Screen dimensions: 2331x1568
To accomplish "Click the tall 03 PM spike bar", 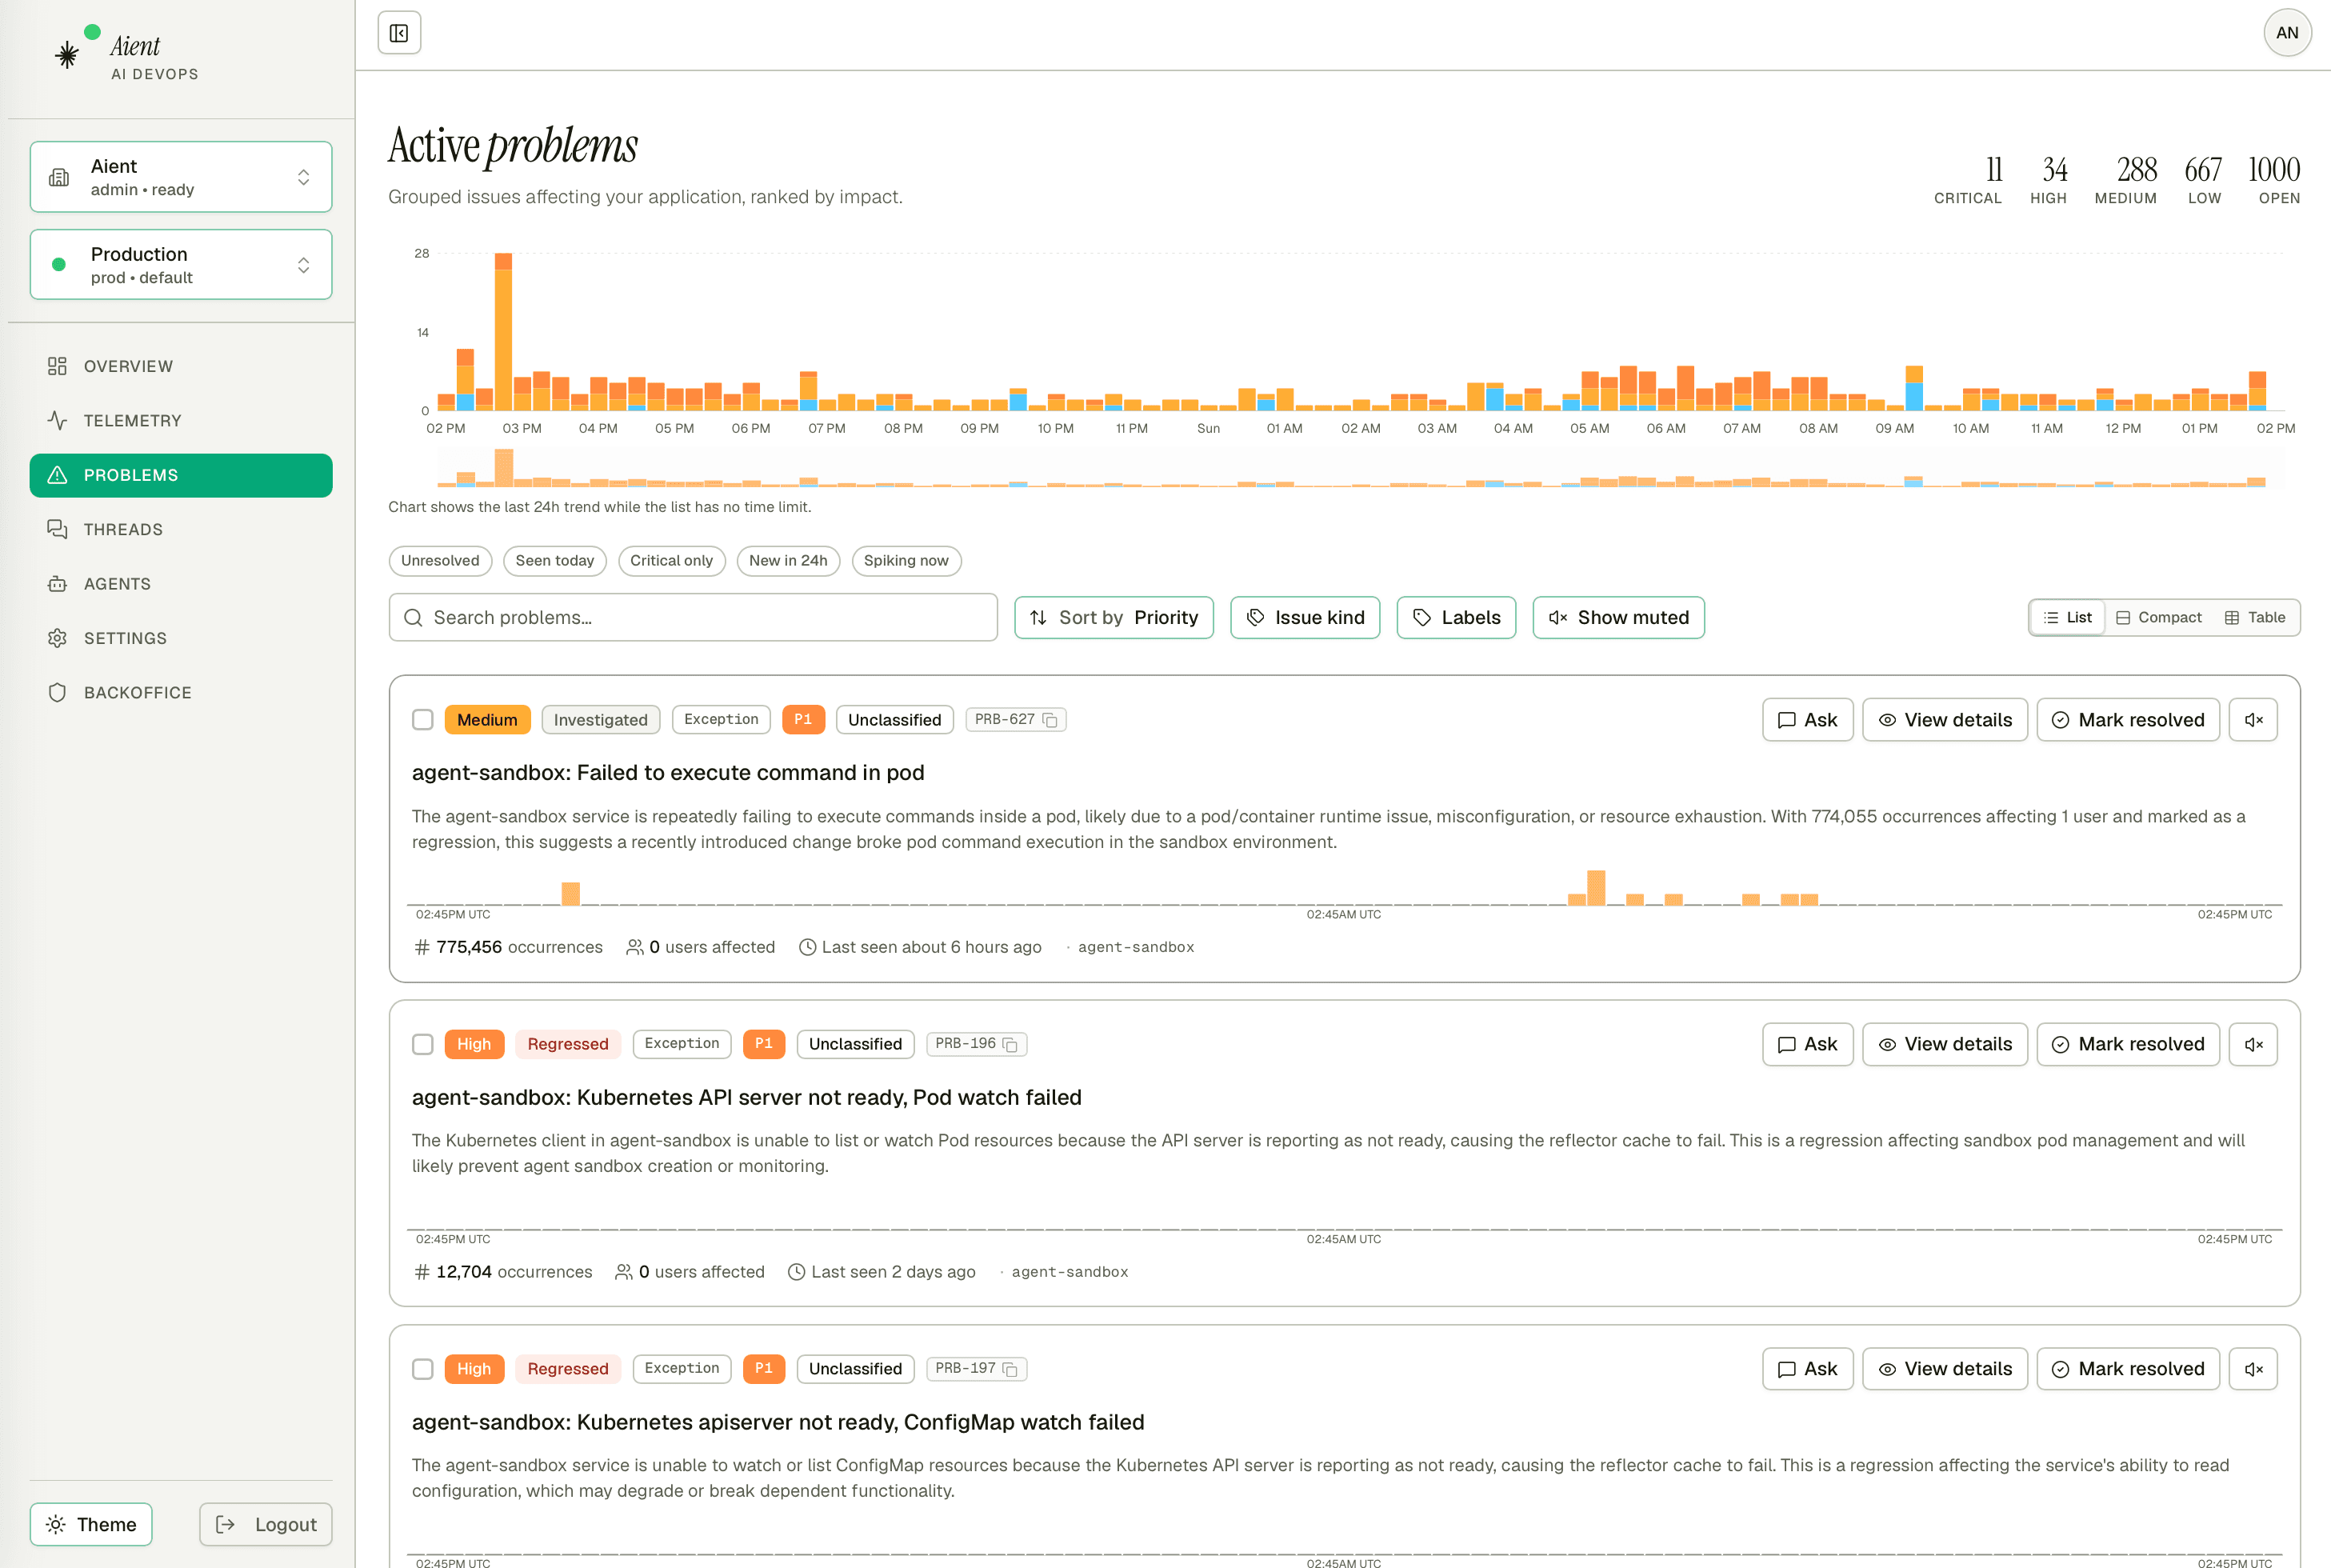I will pyautogui.click(x=503, y=332).
